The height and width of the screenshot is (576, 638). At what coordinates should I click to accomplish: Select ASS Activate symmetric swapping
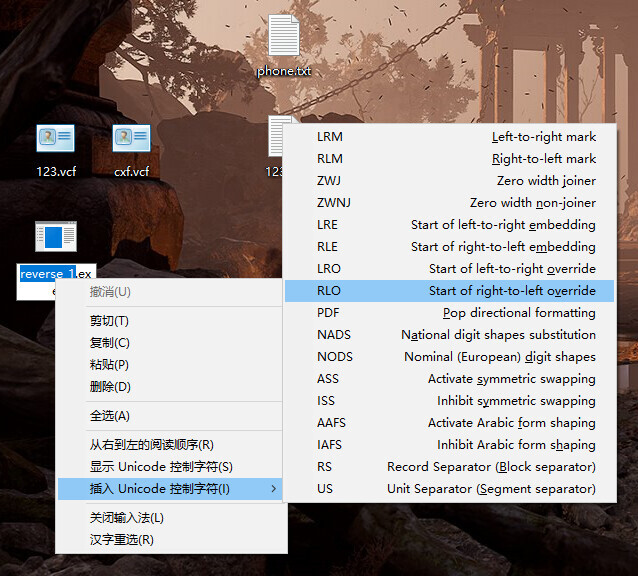(450, 378)
